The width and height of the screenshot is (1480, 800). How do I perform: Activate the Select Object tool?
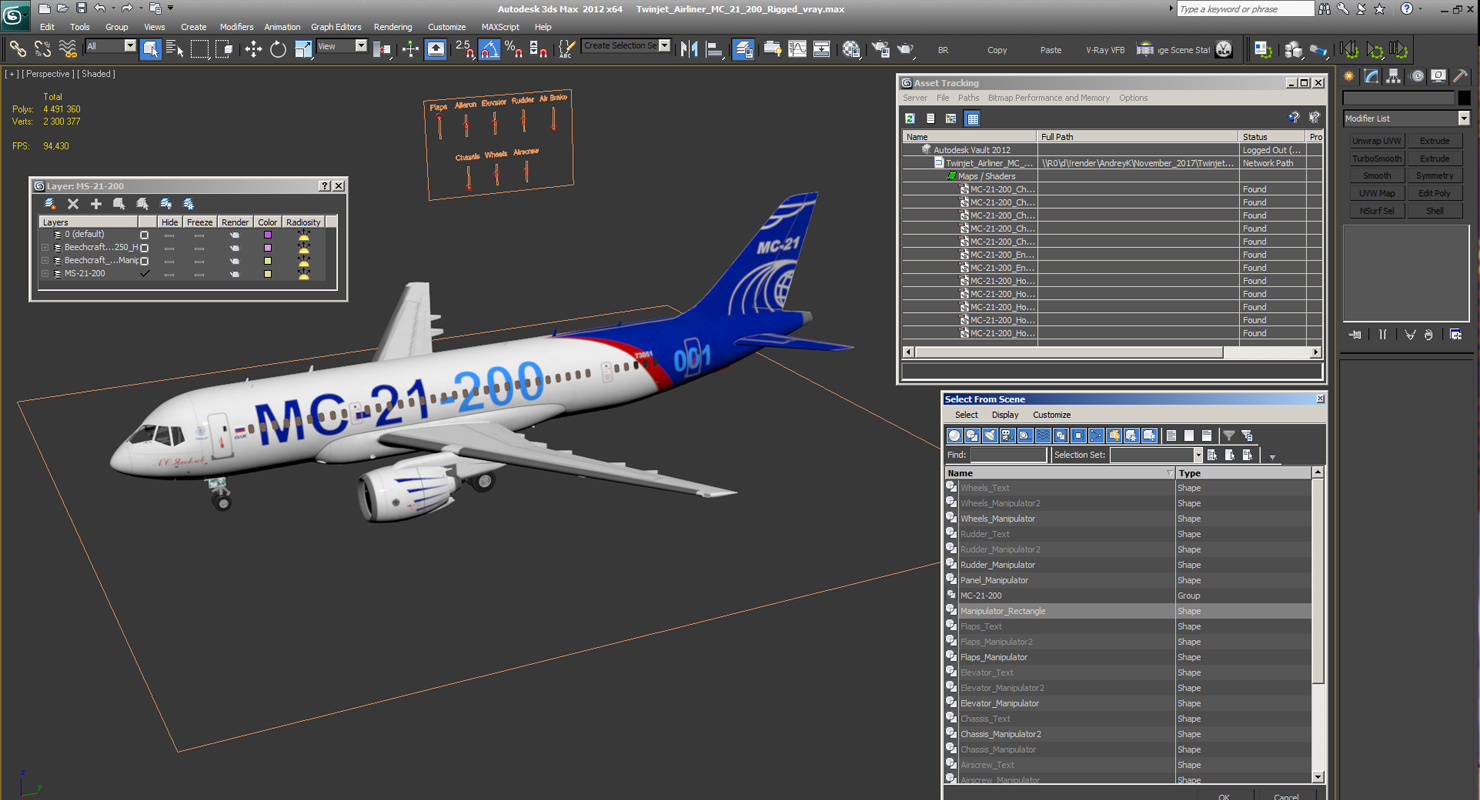pyautogui.click(x=150, y=48)
